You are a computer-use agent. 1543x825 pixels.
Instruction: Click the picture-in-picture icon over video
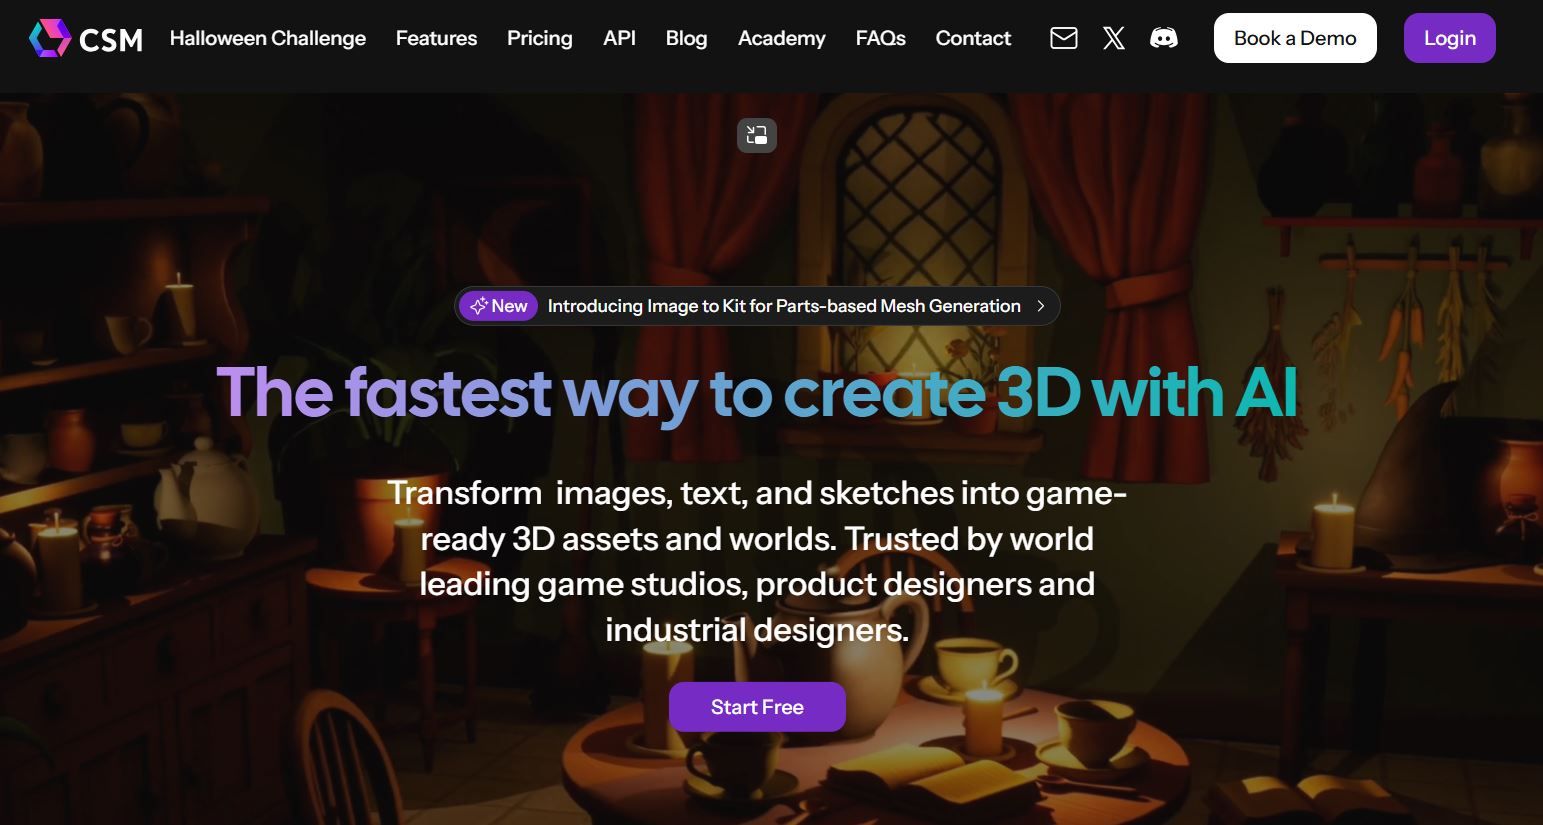click(757, 135)
